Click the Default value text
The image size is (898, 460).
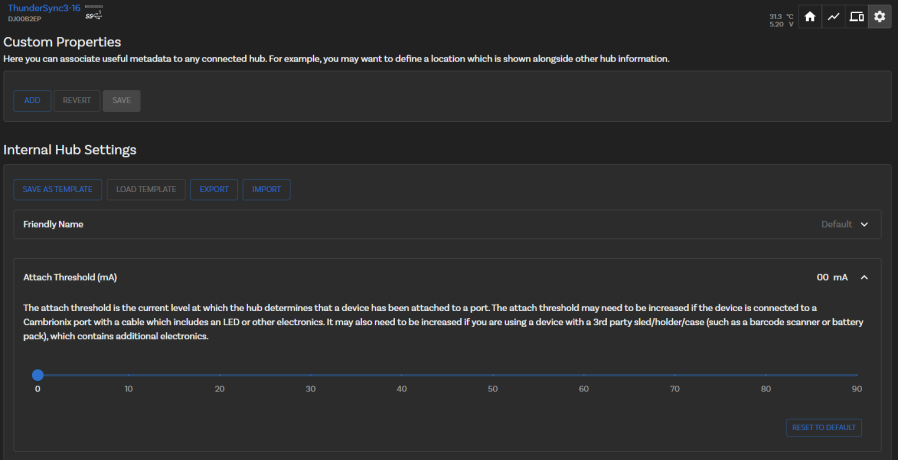(x=837, y=225)
